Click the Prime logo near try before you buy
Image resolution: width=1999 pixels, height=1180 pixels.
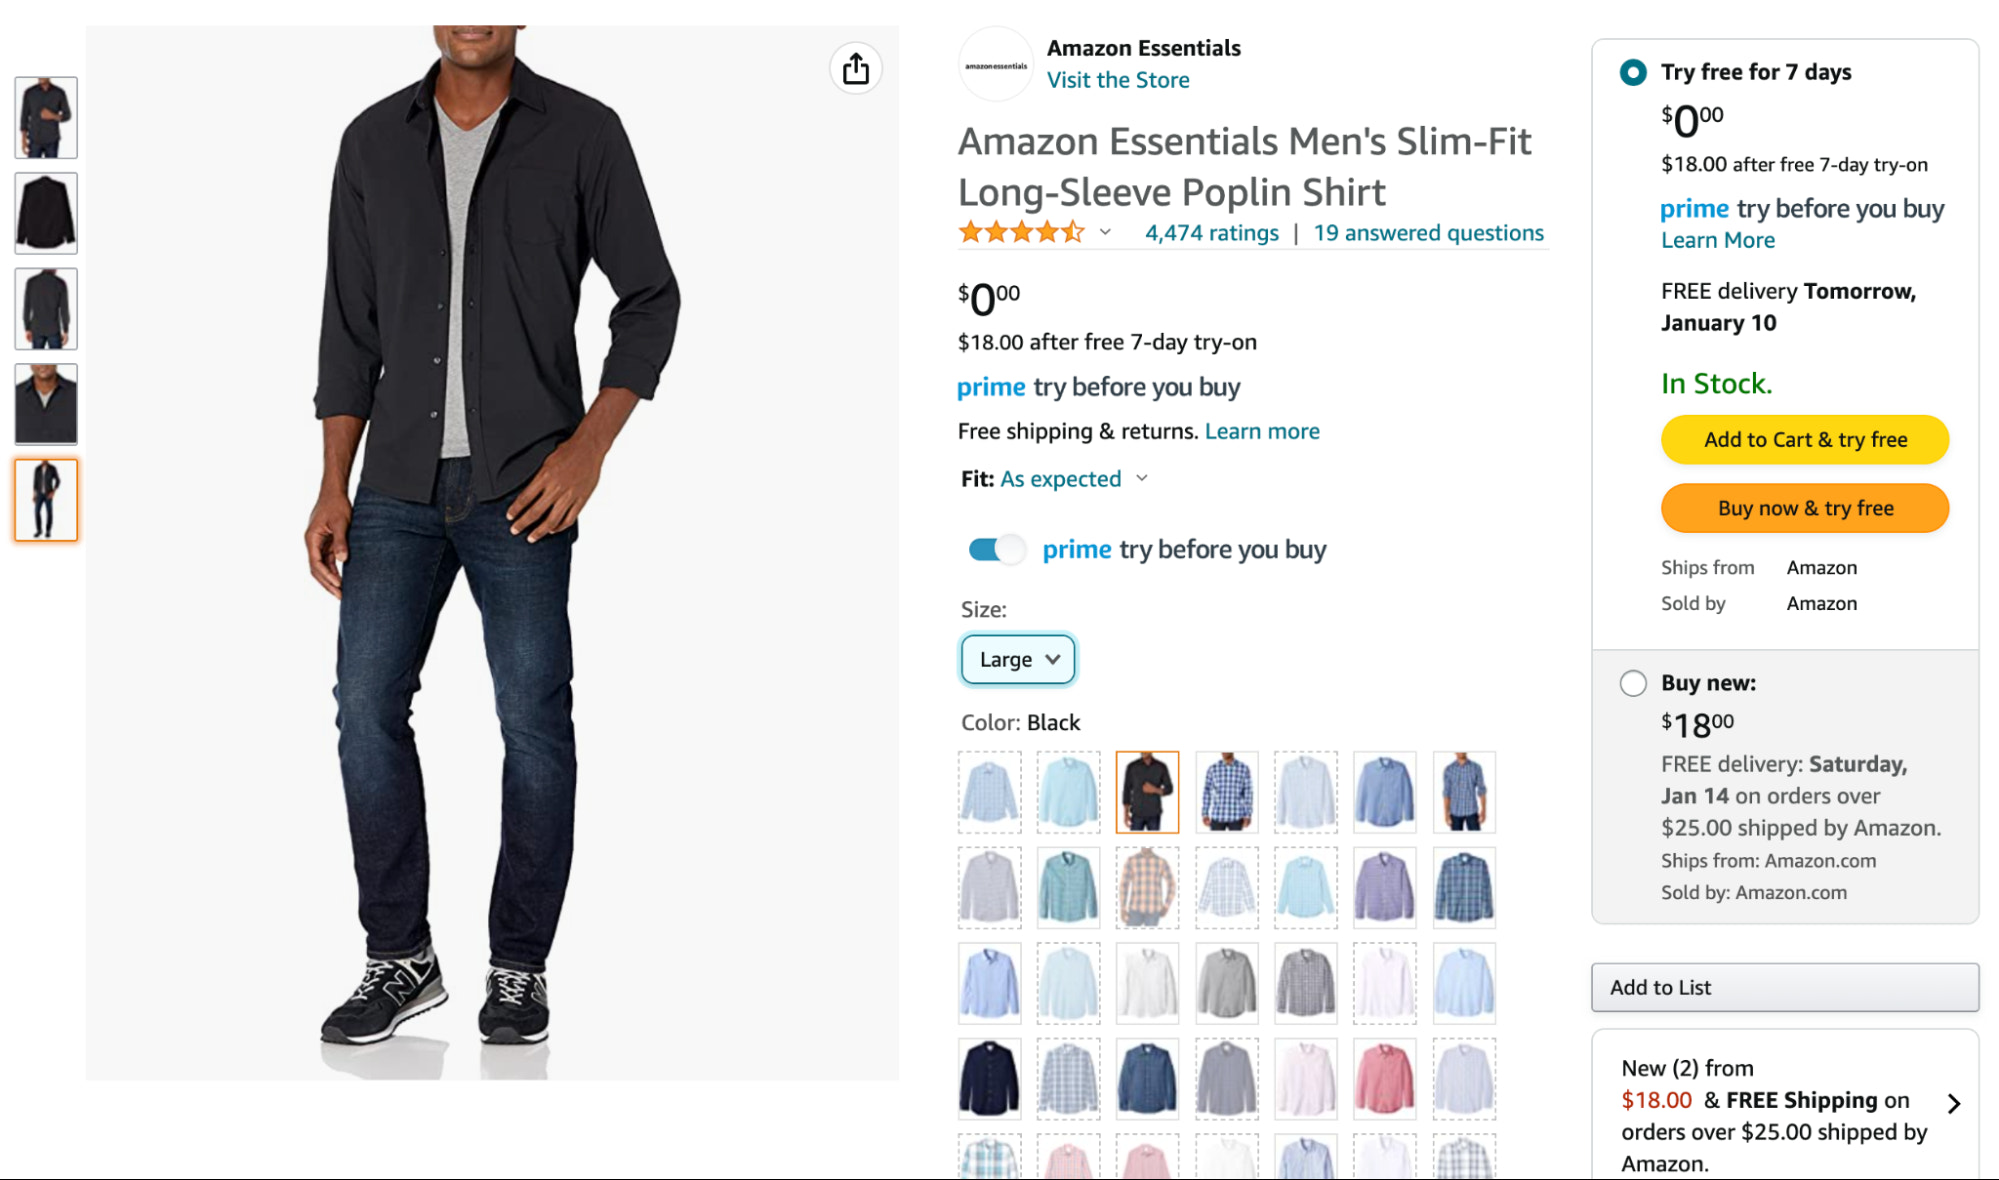[x=990, y=387]
